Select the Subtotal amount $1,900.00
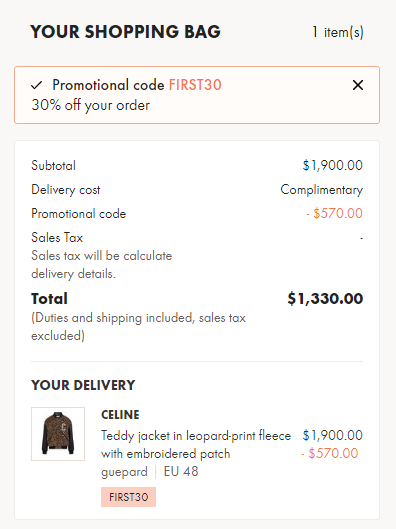396x529 pixels. pos(333,165)
